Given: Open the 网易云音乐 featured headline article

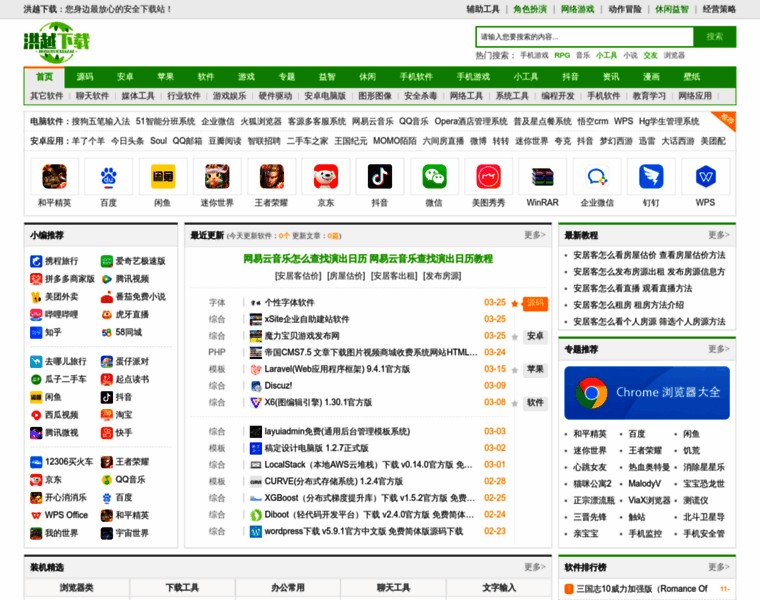Looking at the screenshot, I should click(368, 259).
